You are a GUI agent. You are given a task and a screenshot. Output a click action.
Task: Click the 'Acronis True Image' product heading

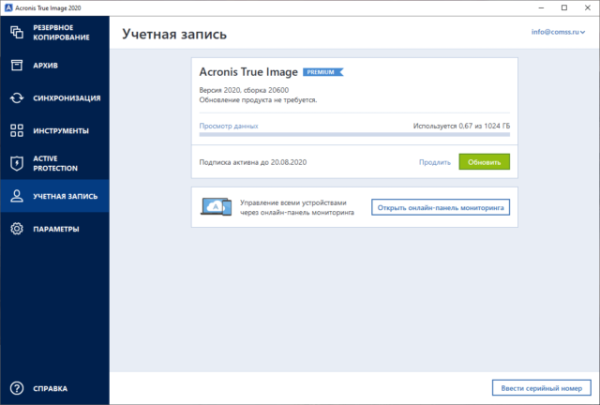point(248,72)
